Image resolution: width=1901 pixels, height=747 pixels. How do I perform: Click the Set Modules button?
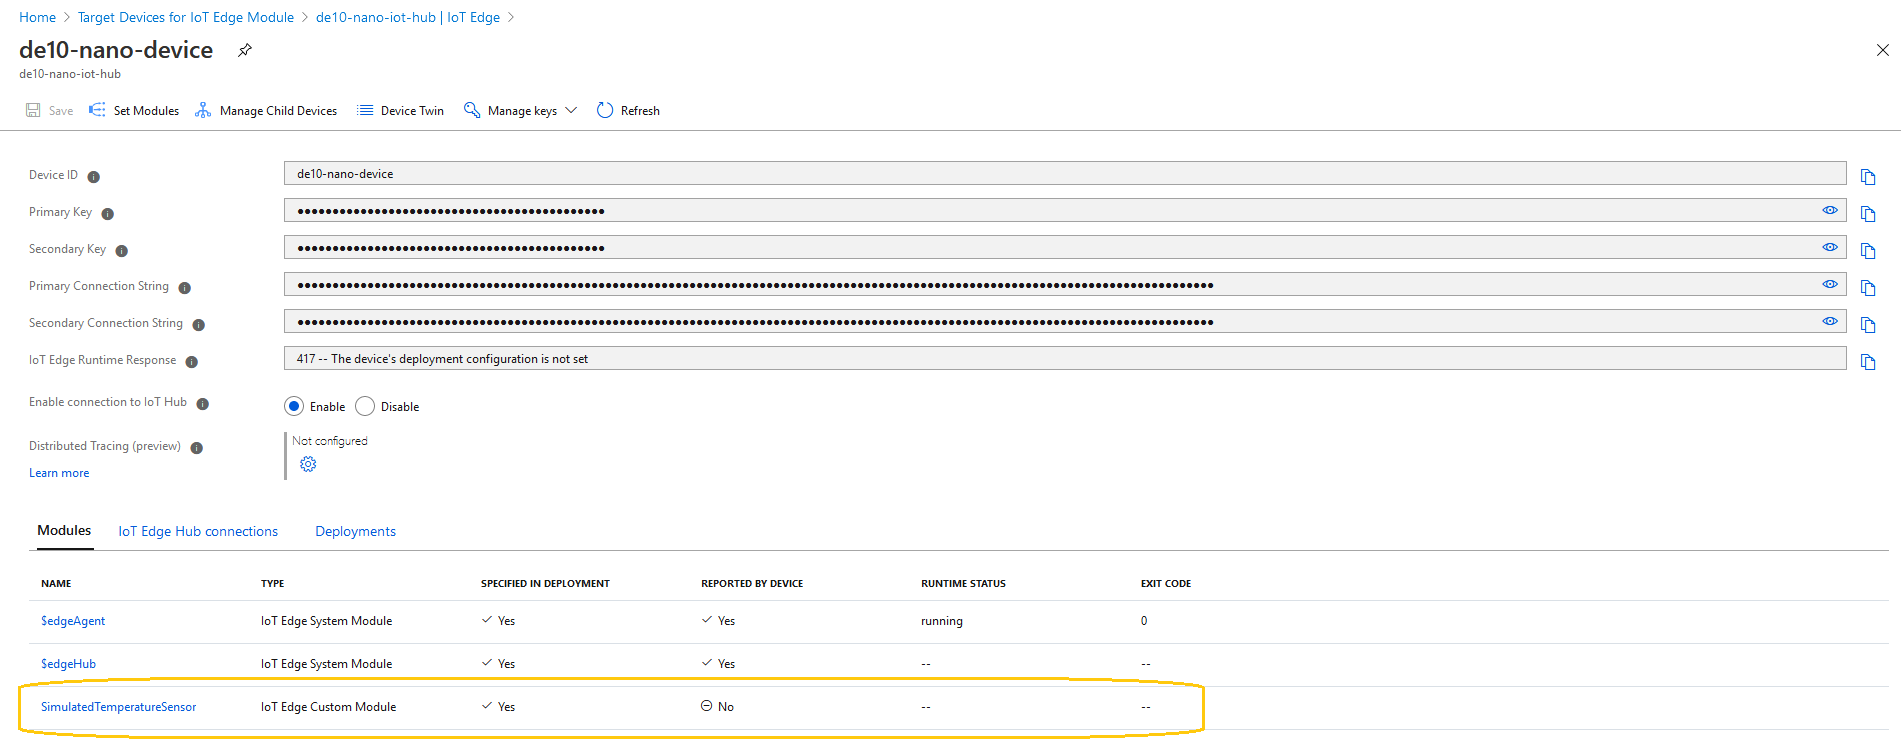(x=134, y=111)
